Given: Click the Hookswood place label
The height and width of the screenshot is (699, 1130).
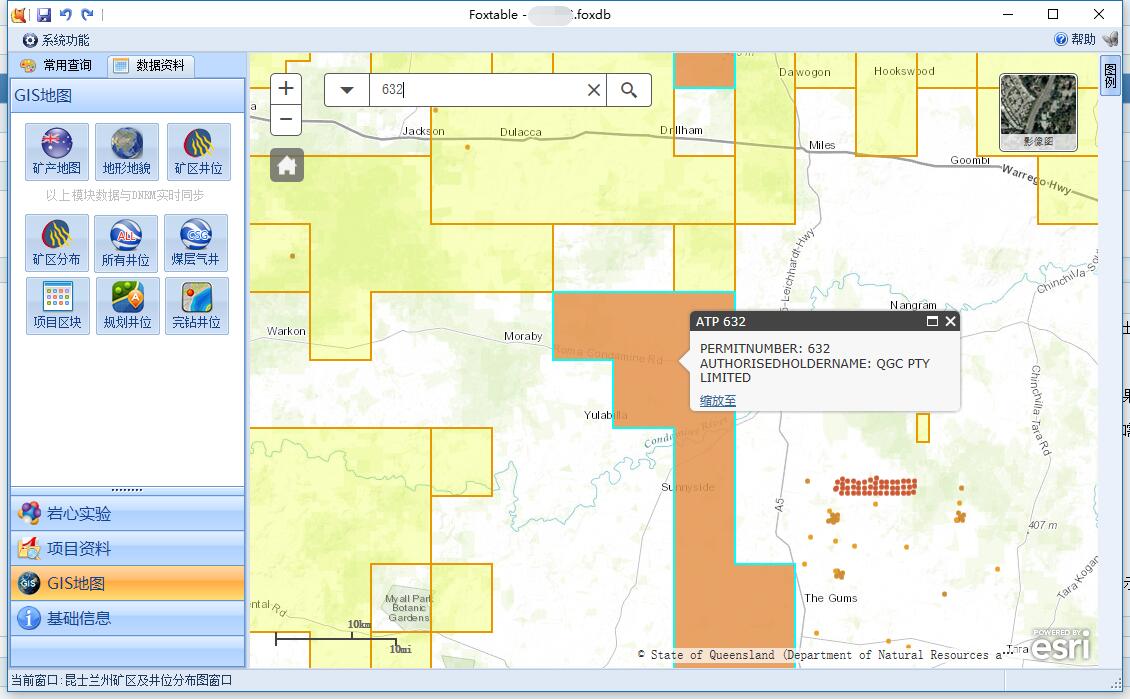Looking at the screenshot, I should click(x=904, y=71).
